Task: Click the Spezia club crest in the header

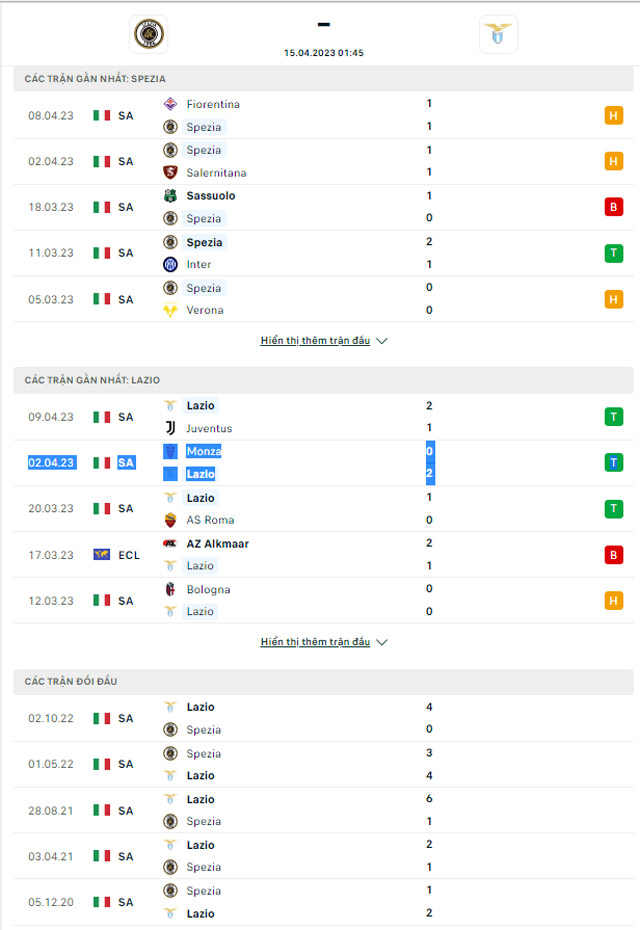Action: pyautogui.click(x=148, y=34)
